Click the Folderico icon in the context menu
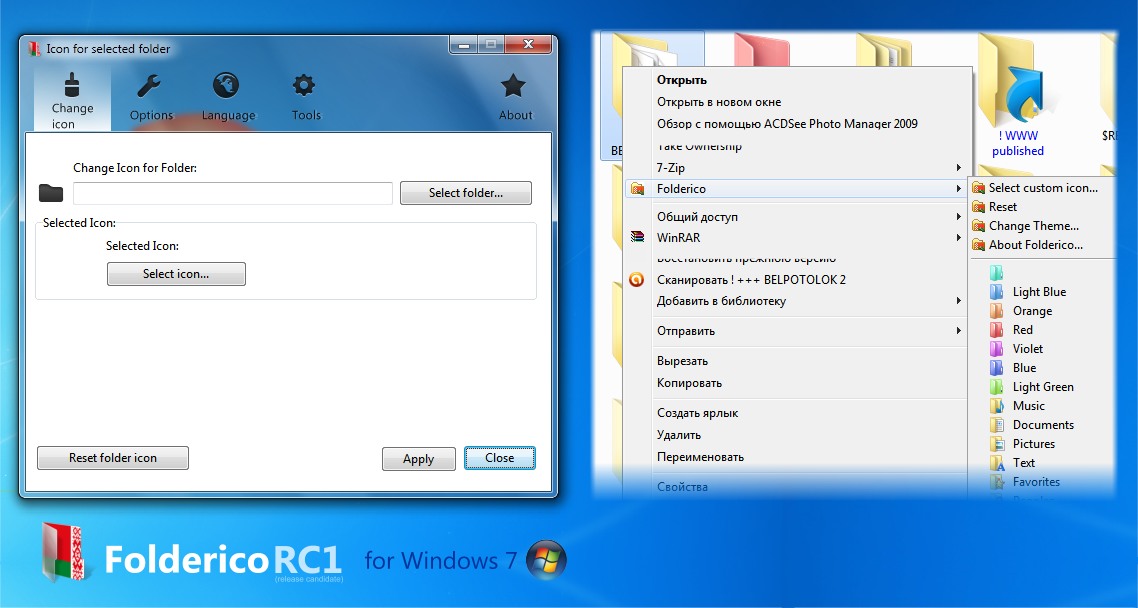 [637, 189]
